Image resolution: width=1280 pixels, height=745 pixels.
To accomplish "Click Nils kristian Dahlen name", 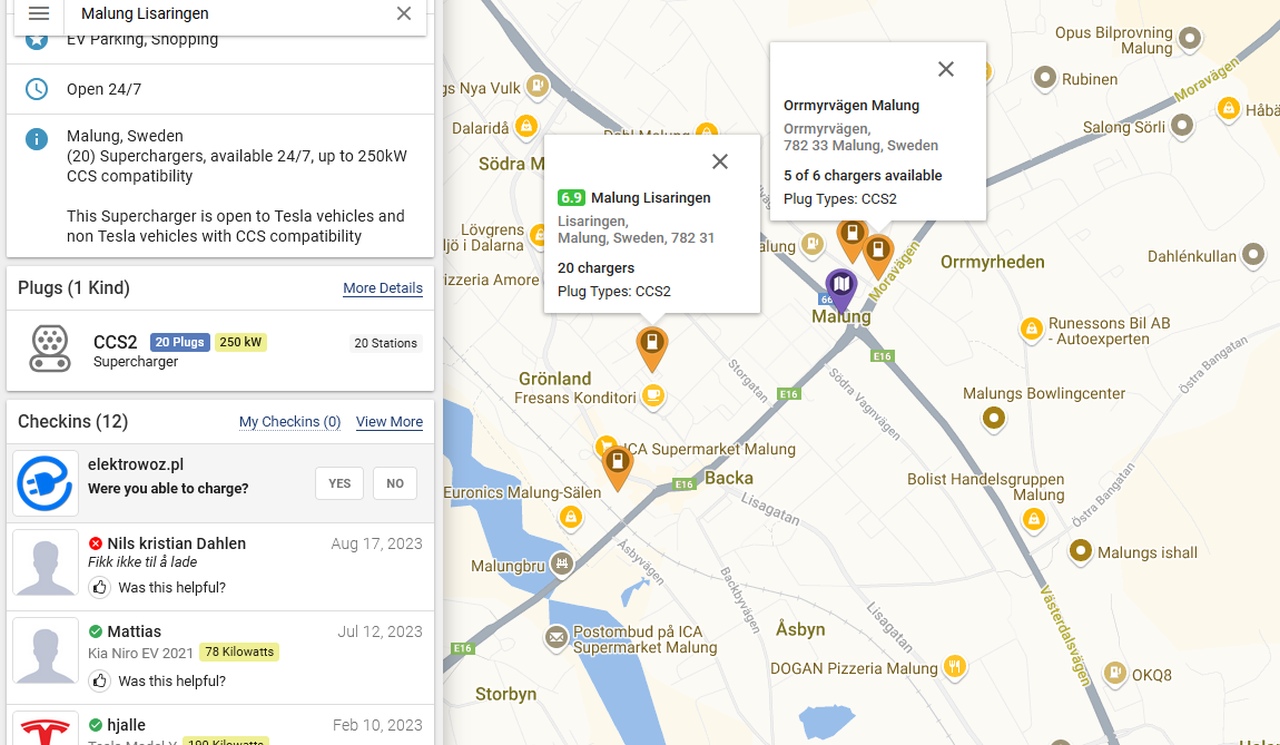I will [176, 543].
